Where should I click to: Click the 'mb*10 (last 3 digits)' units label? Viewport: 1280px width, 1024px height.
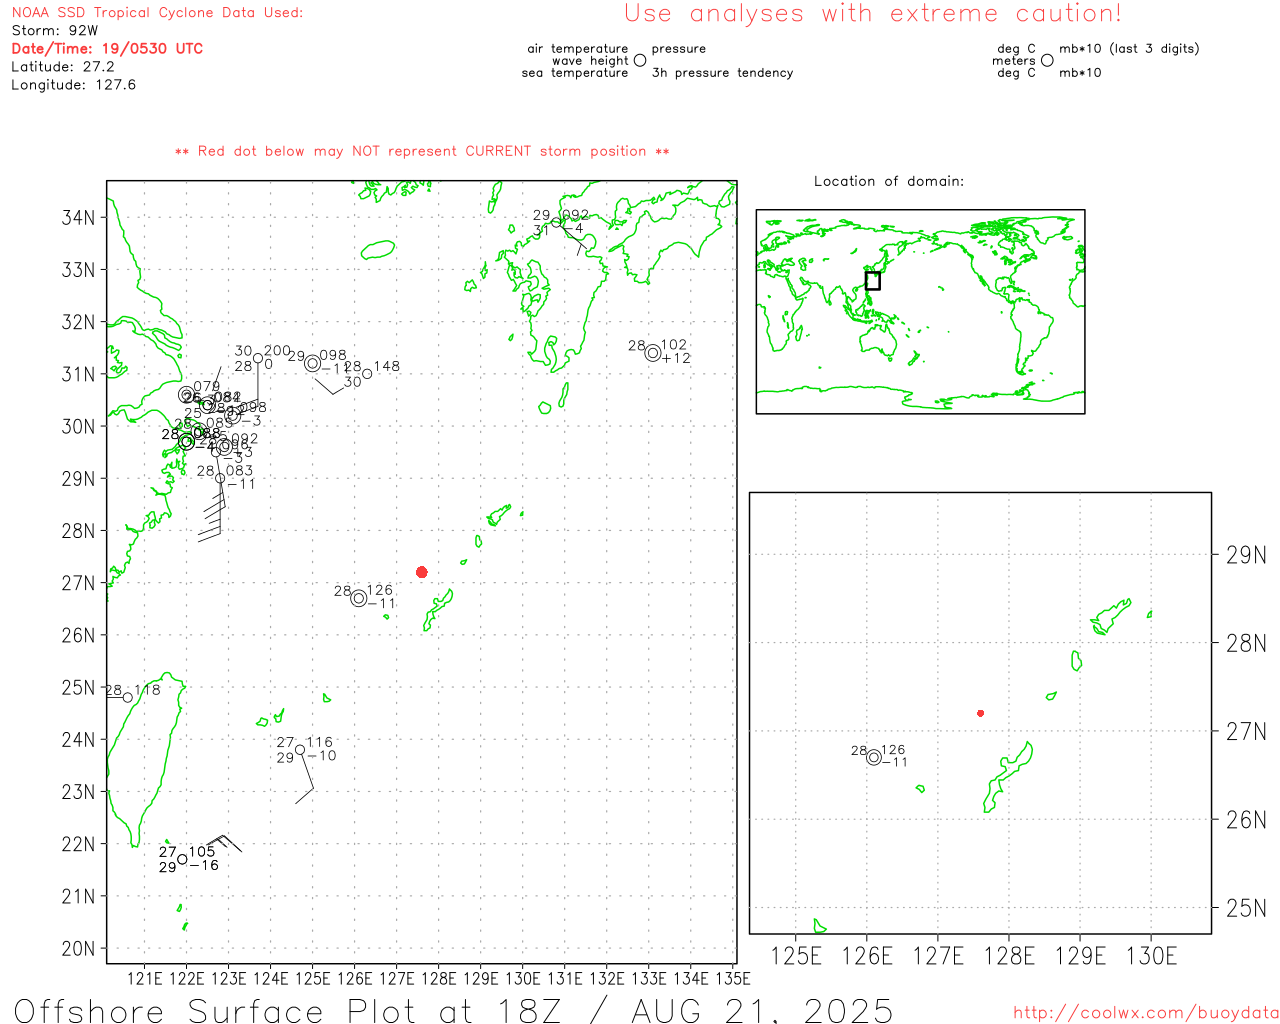pyautogui.click(x=1129, y=49)
